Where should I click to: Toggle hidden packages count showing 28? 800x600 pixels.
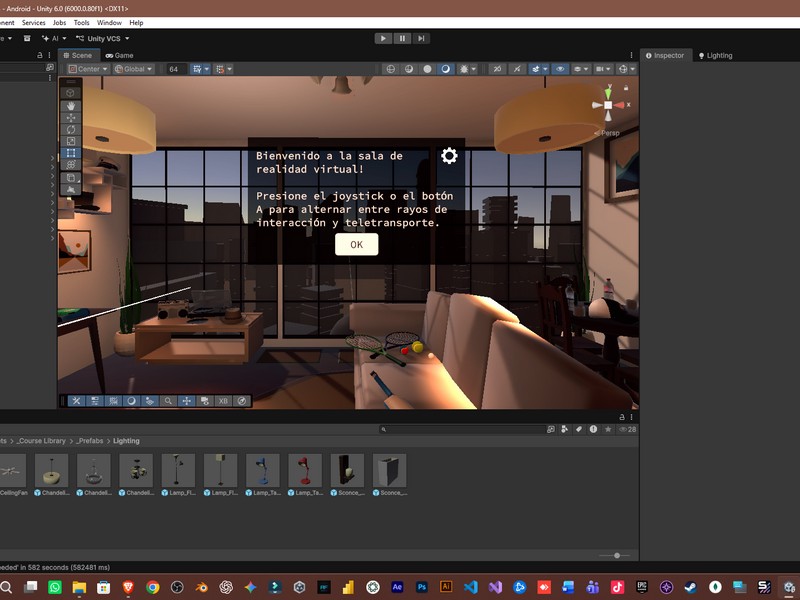628,429
